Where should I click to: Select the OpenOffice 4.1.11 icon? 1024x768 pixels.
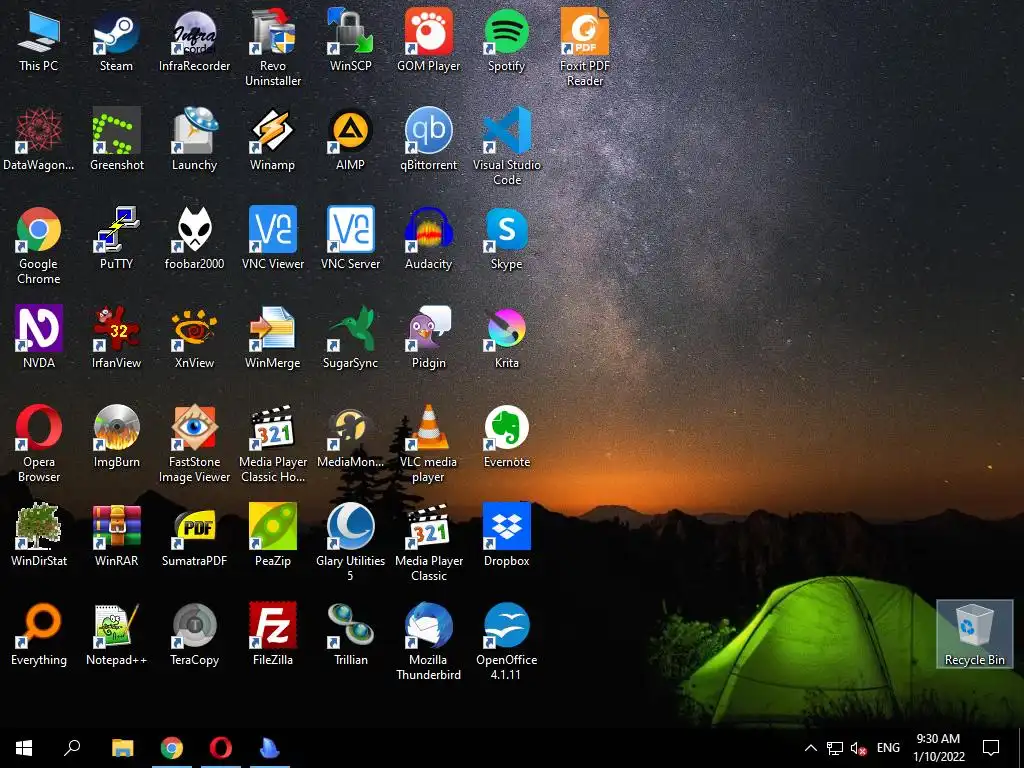[507, 642]
